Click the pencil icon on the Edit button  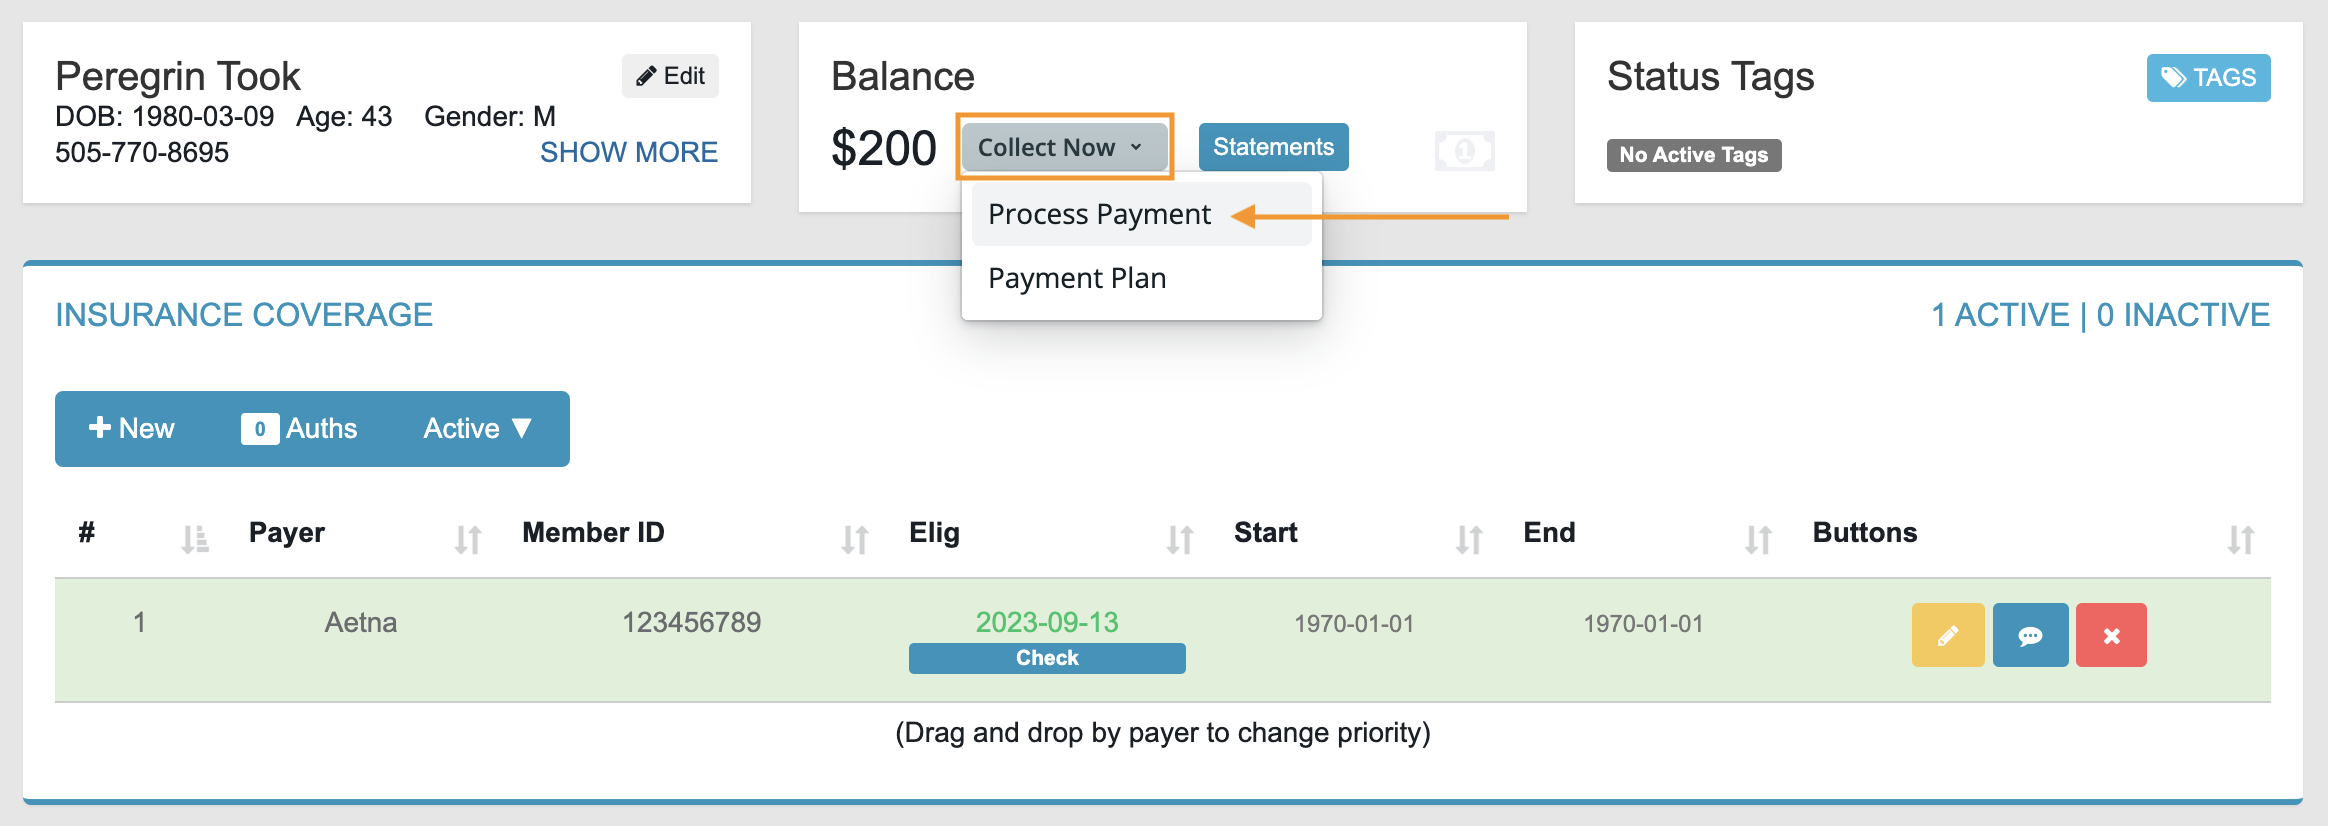tap(645, 75)
